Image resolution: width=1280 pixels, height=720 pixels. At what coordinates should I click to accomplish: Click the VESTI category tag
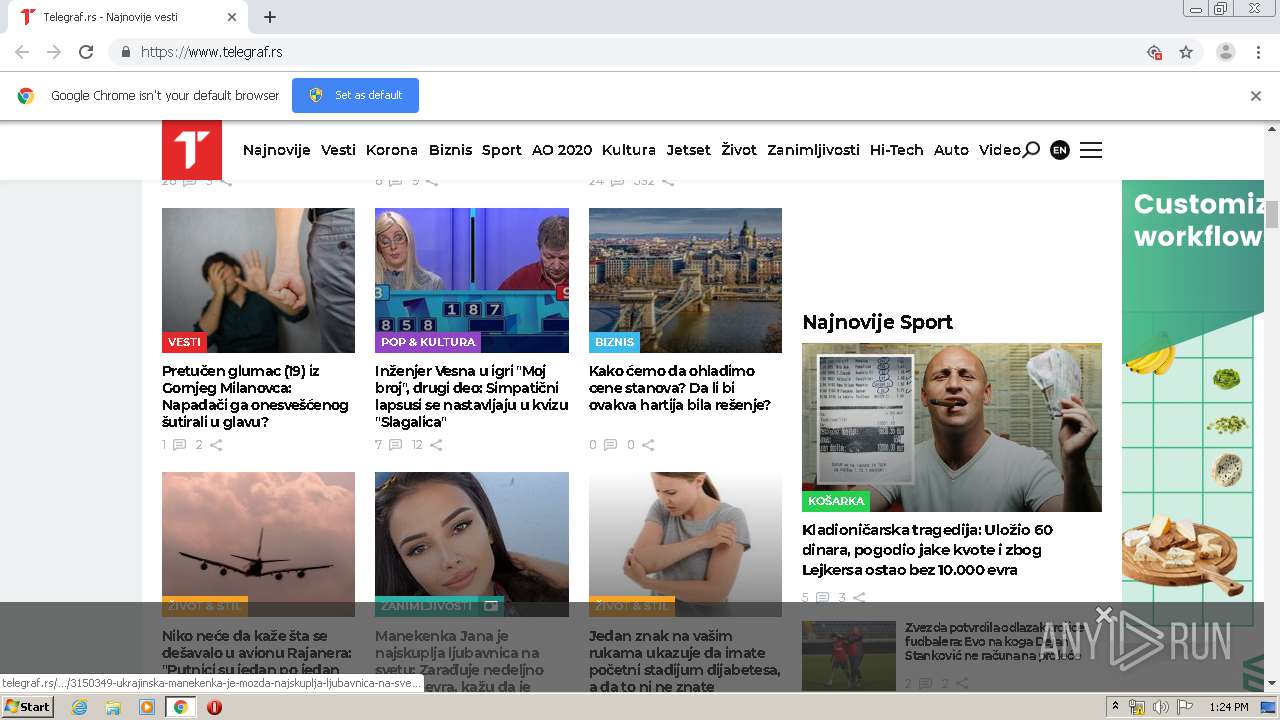point(184,342)
